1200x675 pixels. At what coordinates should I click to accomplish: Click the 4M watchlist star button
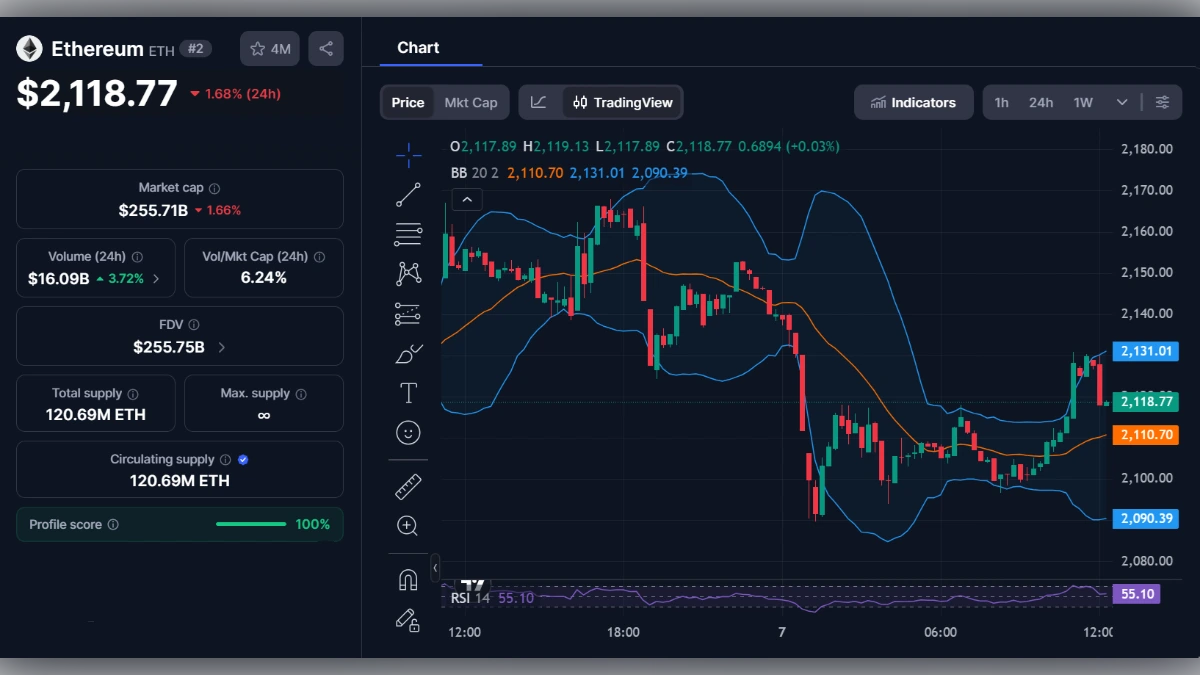[269, 48]
